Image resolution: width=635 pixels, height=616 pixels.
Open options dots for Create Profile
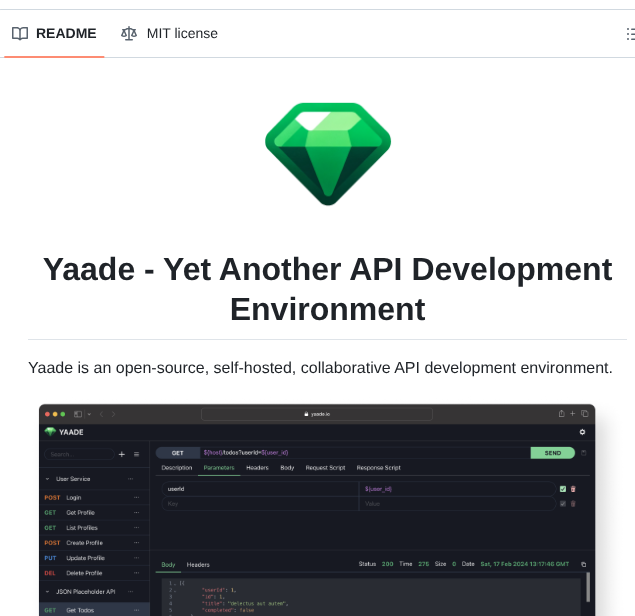pos(136,543)
